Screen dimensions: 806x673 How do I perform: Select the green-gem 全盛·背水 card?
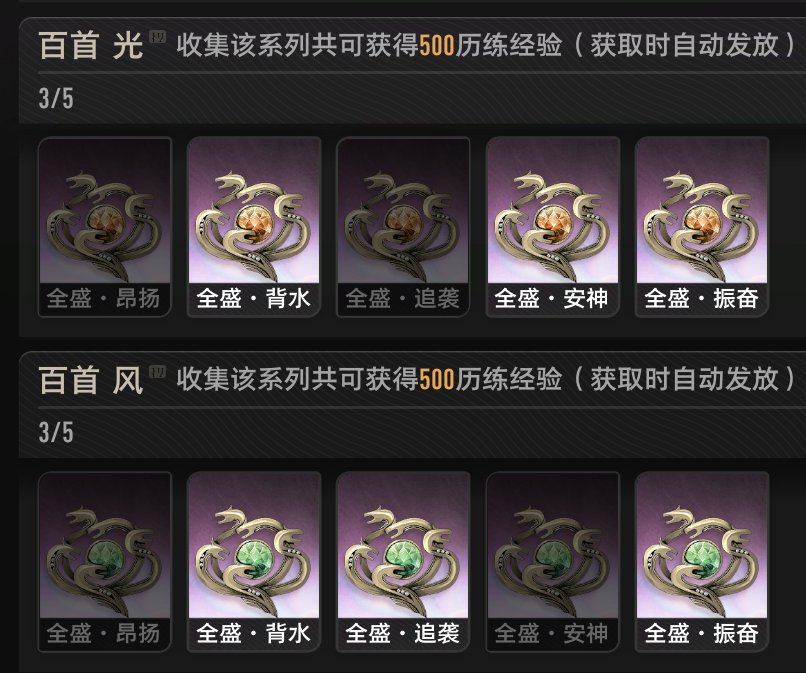click(x=254, y=561)
